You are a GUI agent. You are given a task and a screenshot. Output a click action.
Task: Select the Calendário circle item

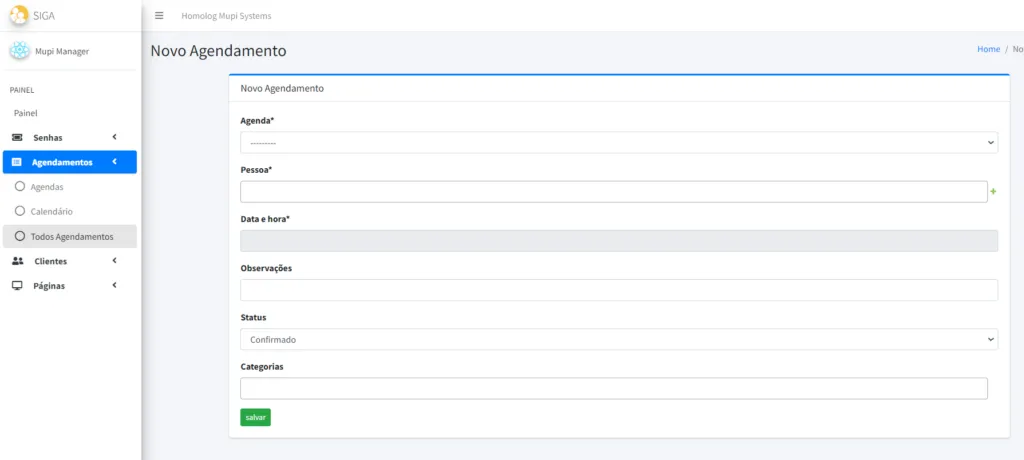click(20, 212)
